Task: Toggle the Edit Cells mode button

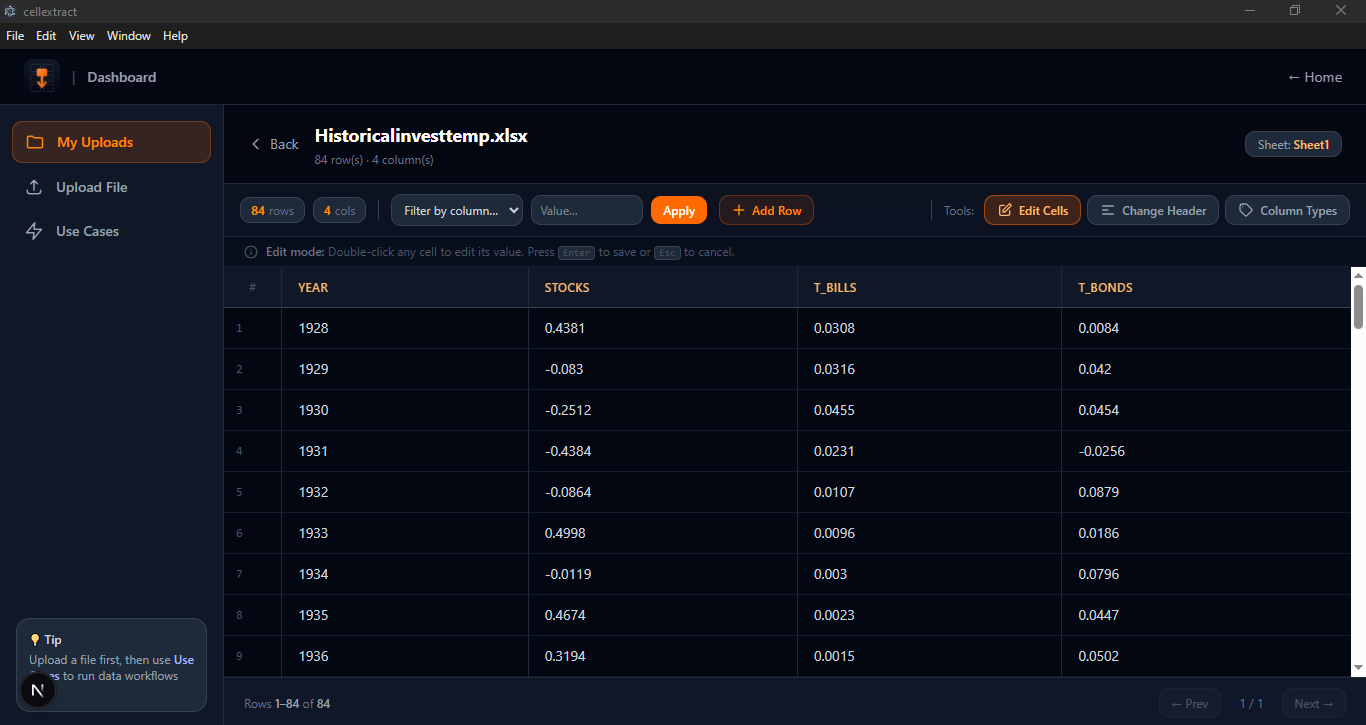Action: [x=1032, y=210]
